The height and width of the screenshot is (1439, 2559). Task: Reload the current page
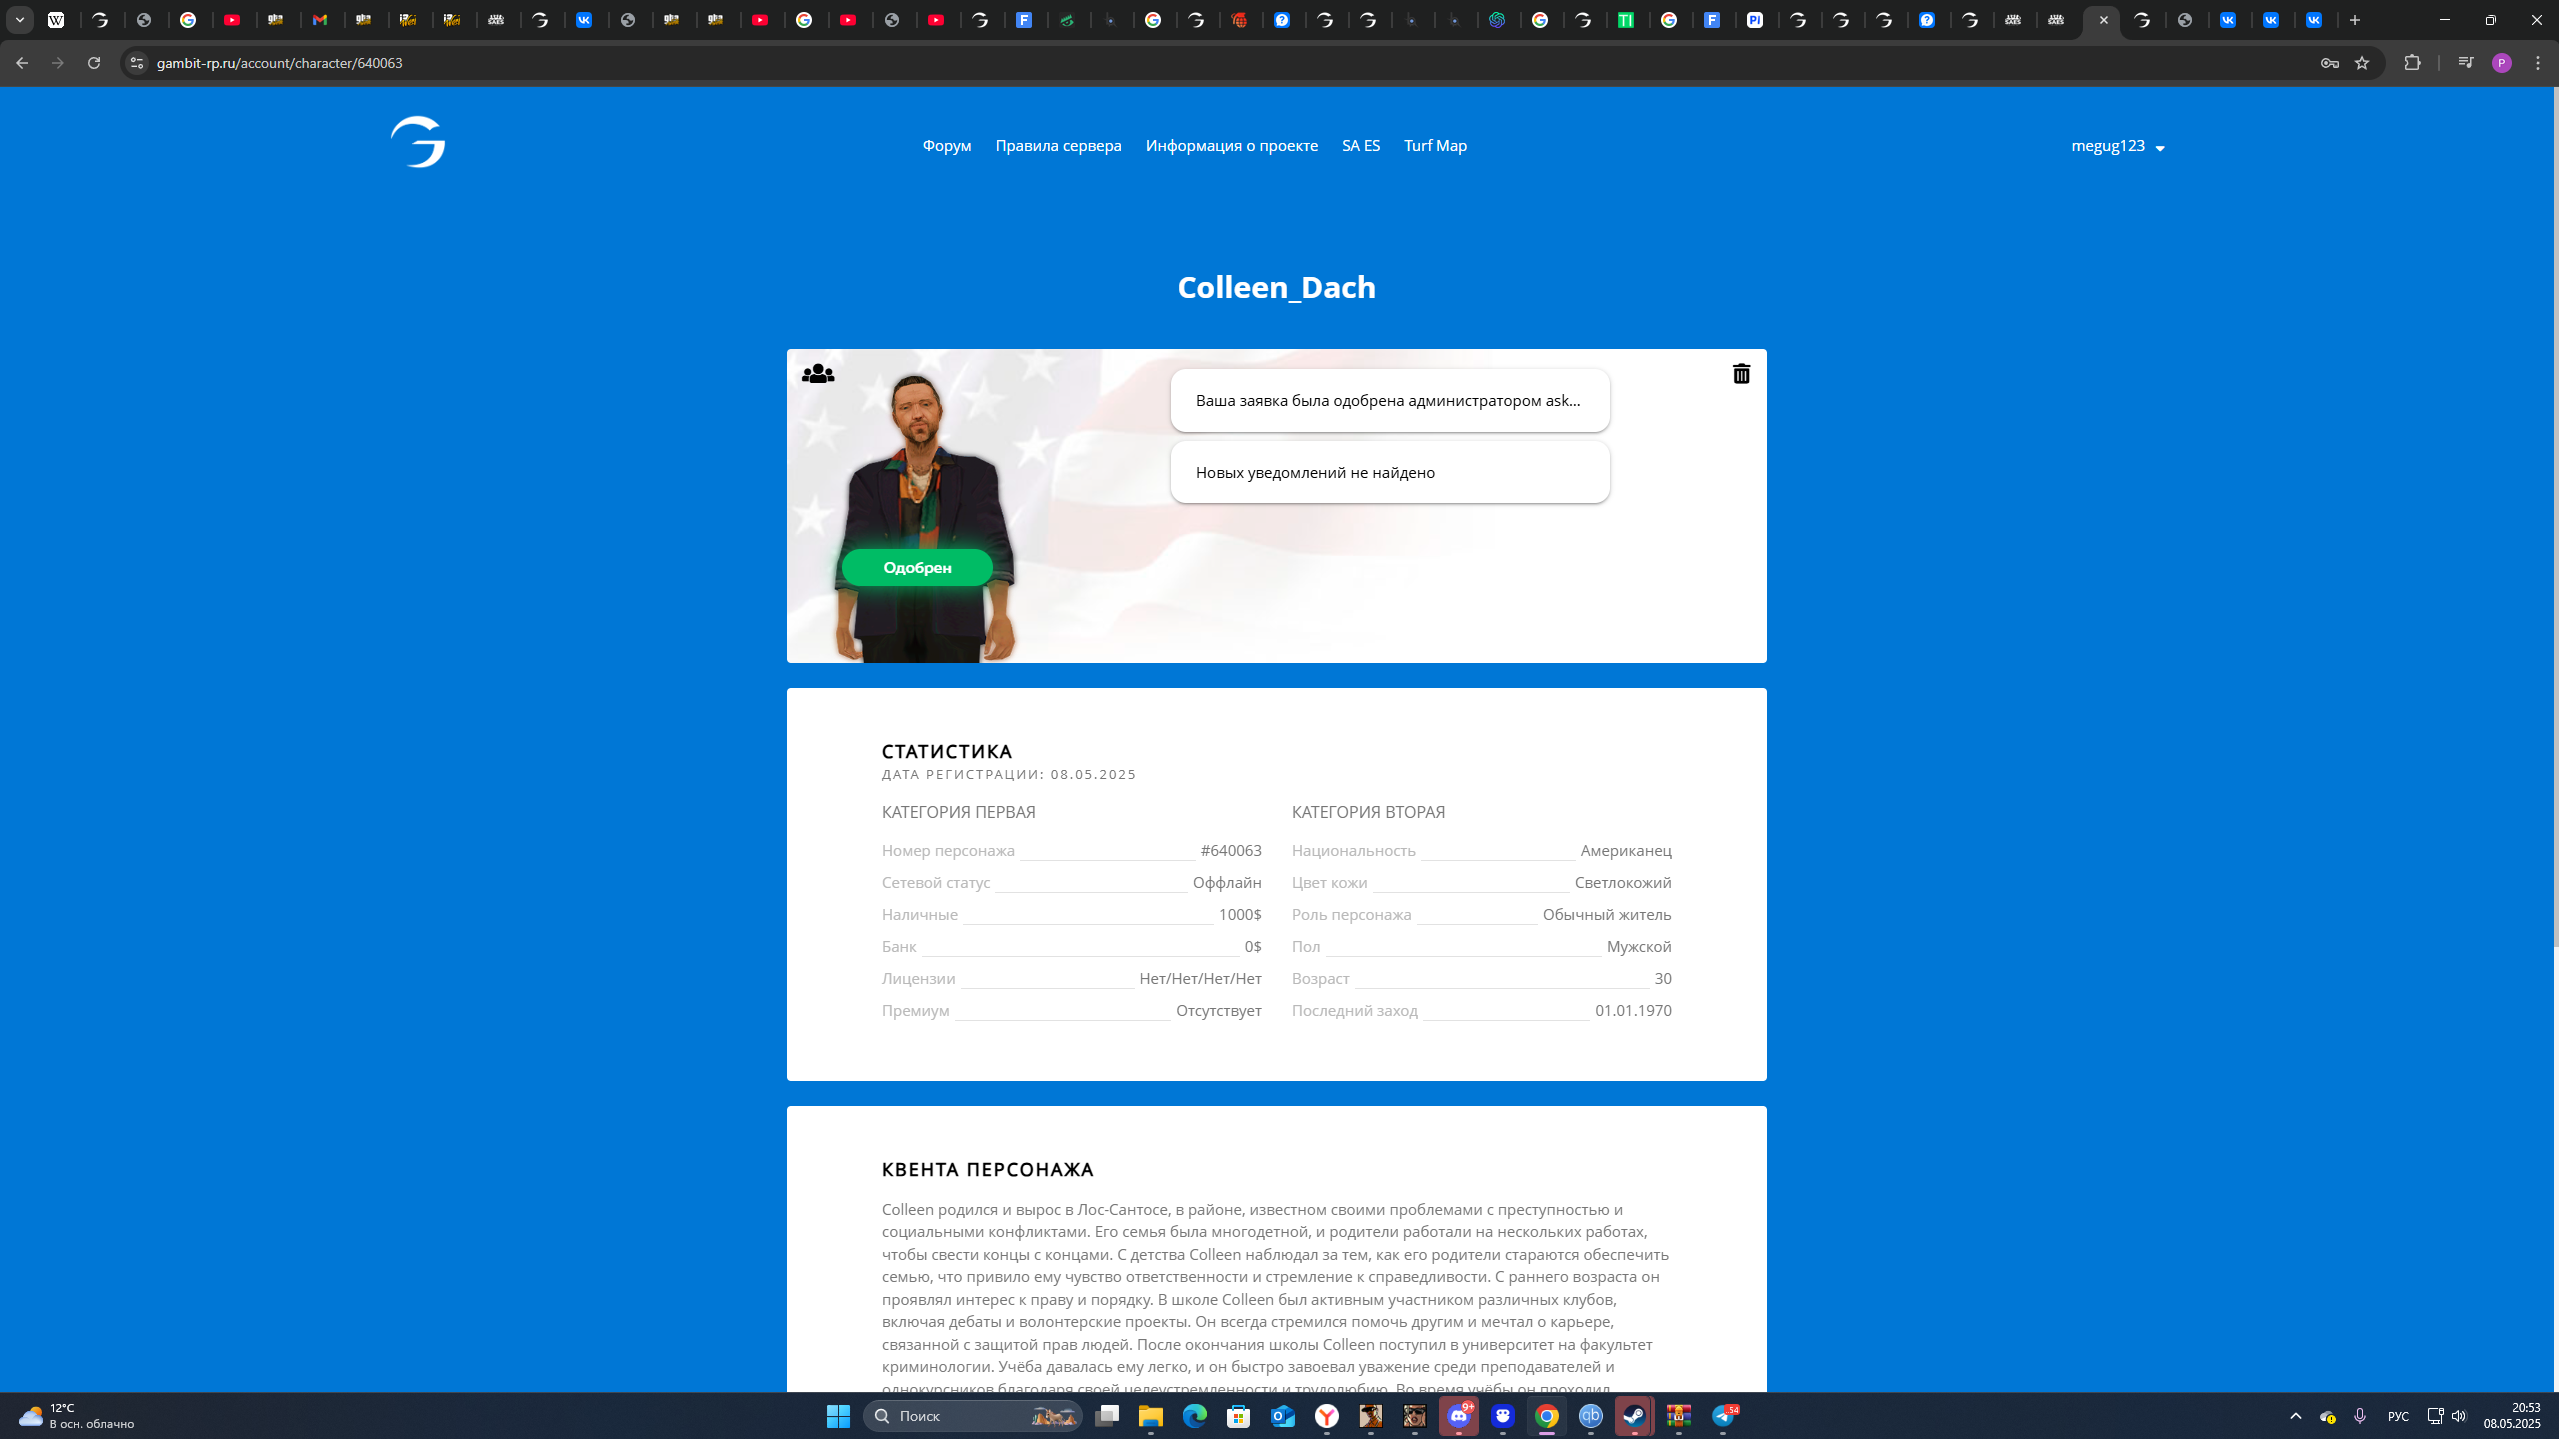(94, 63)
